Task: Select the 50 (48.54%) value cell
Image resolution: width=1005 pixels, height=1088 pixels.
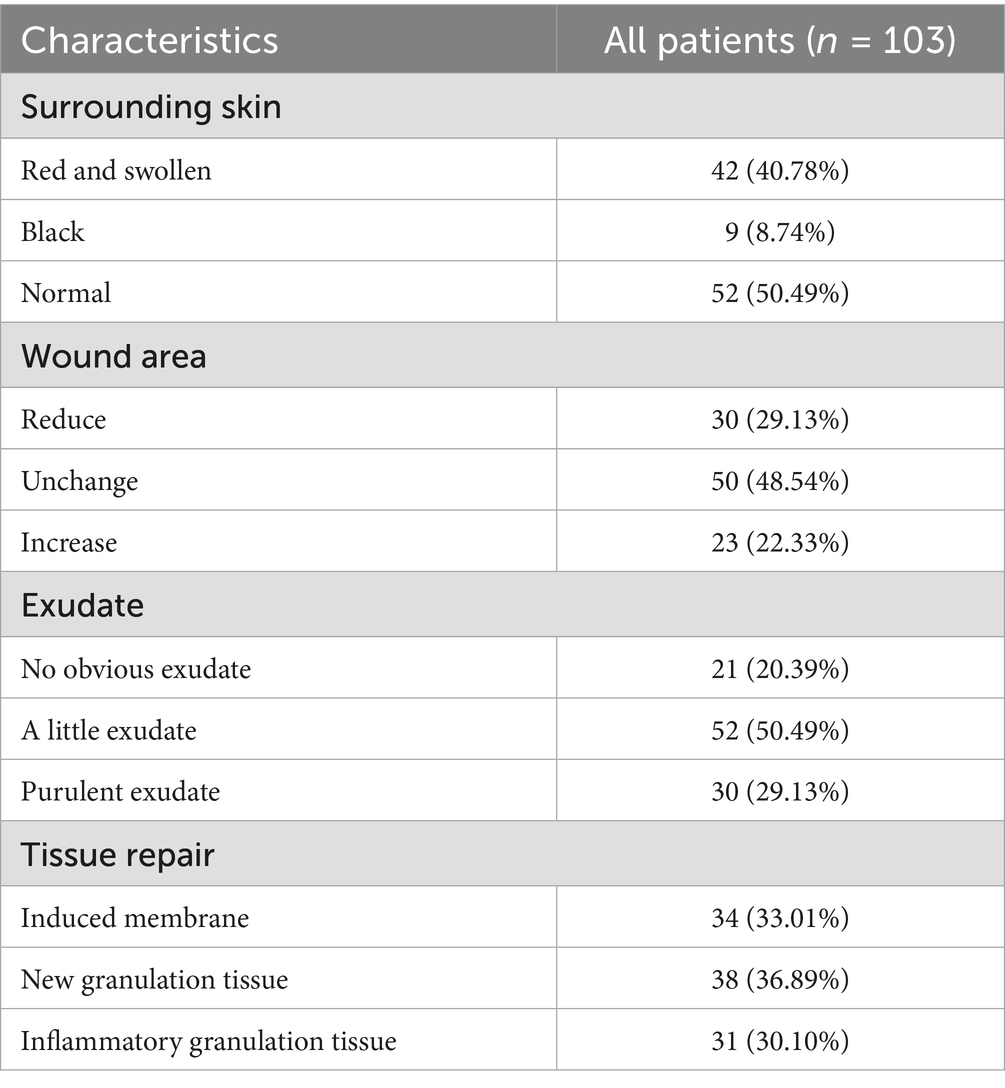Action: [x=780, y=481]
